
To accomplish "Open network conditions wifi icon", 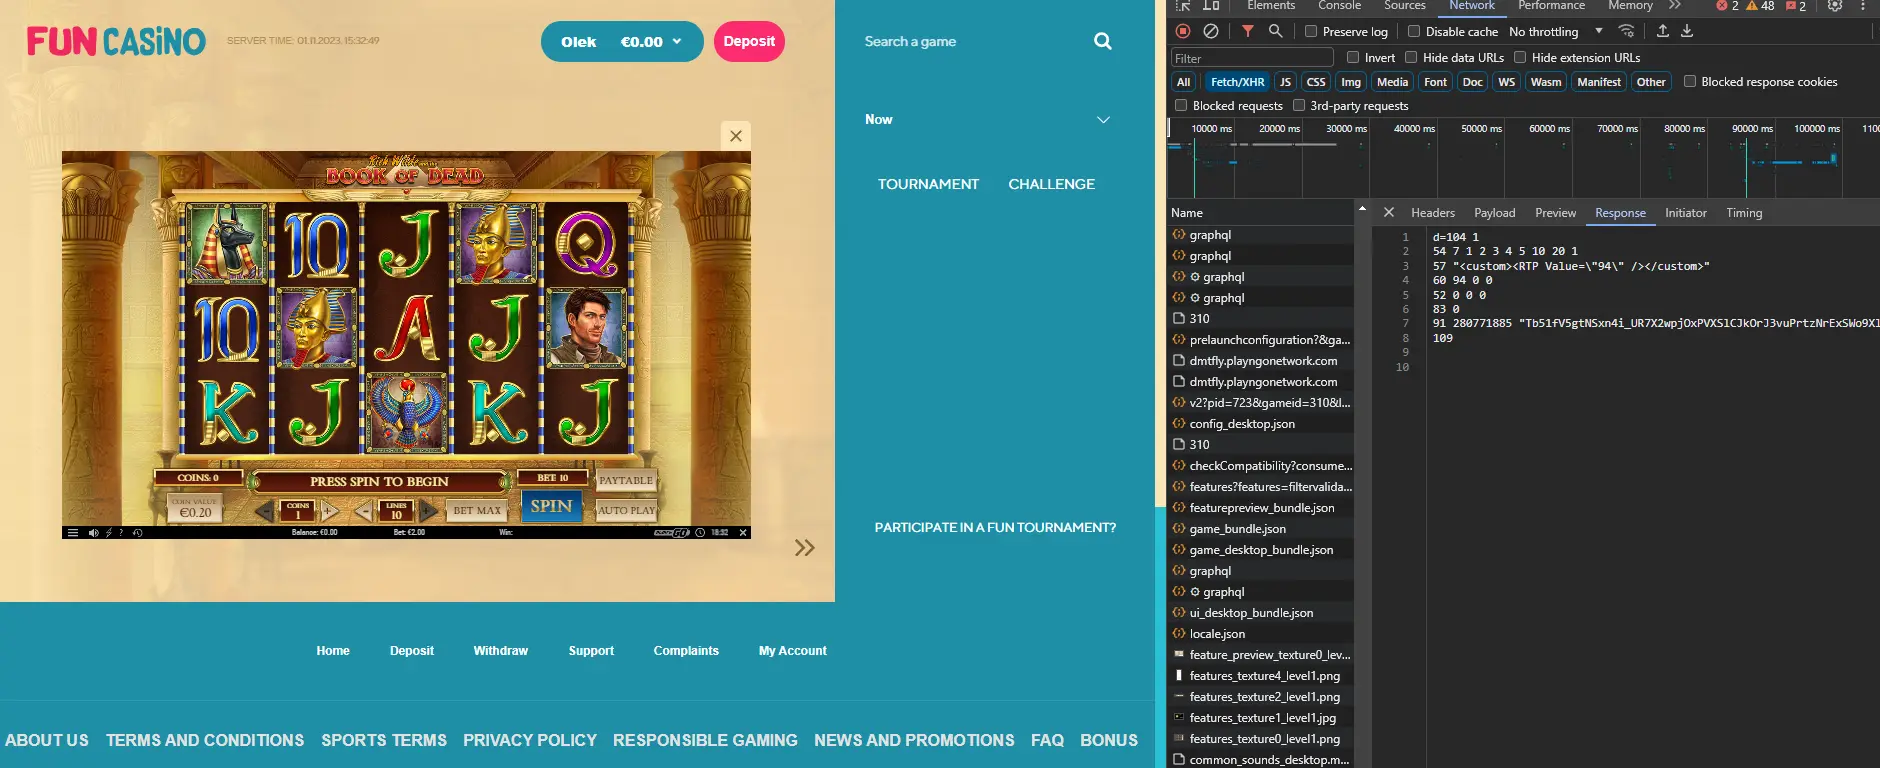I will [1627, 31].
